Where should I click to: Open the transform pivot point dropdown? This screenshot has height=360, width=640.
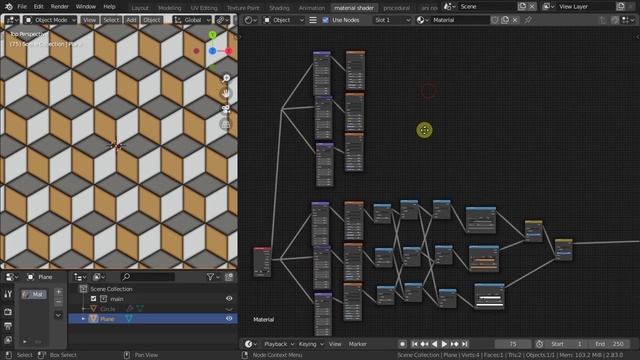click(223, 20)
